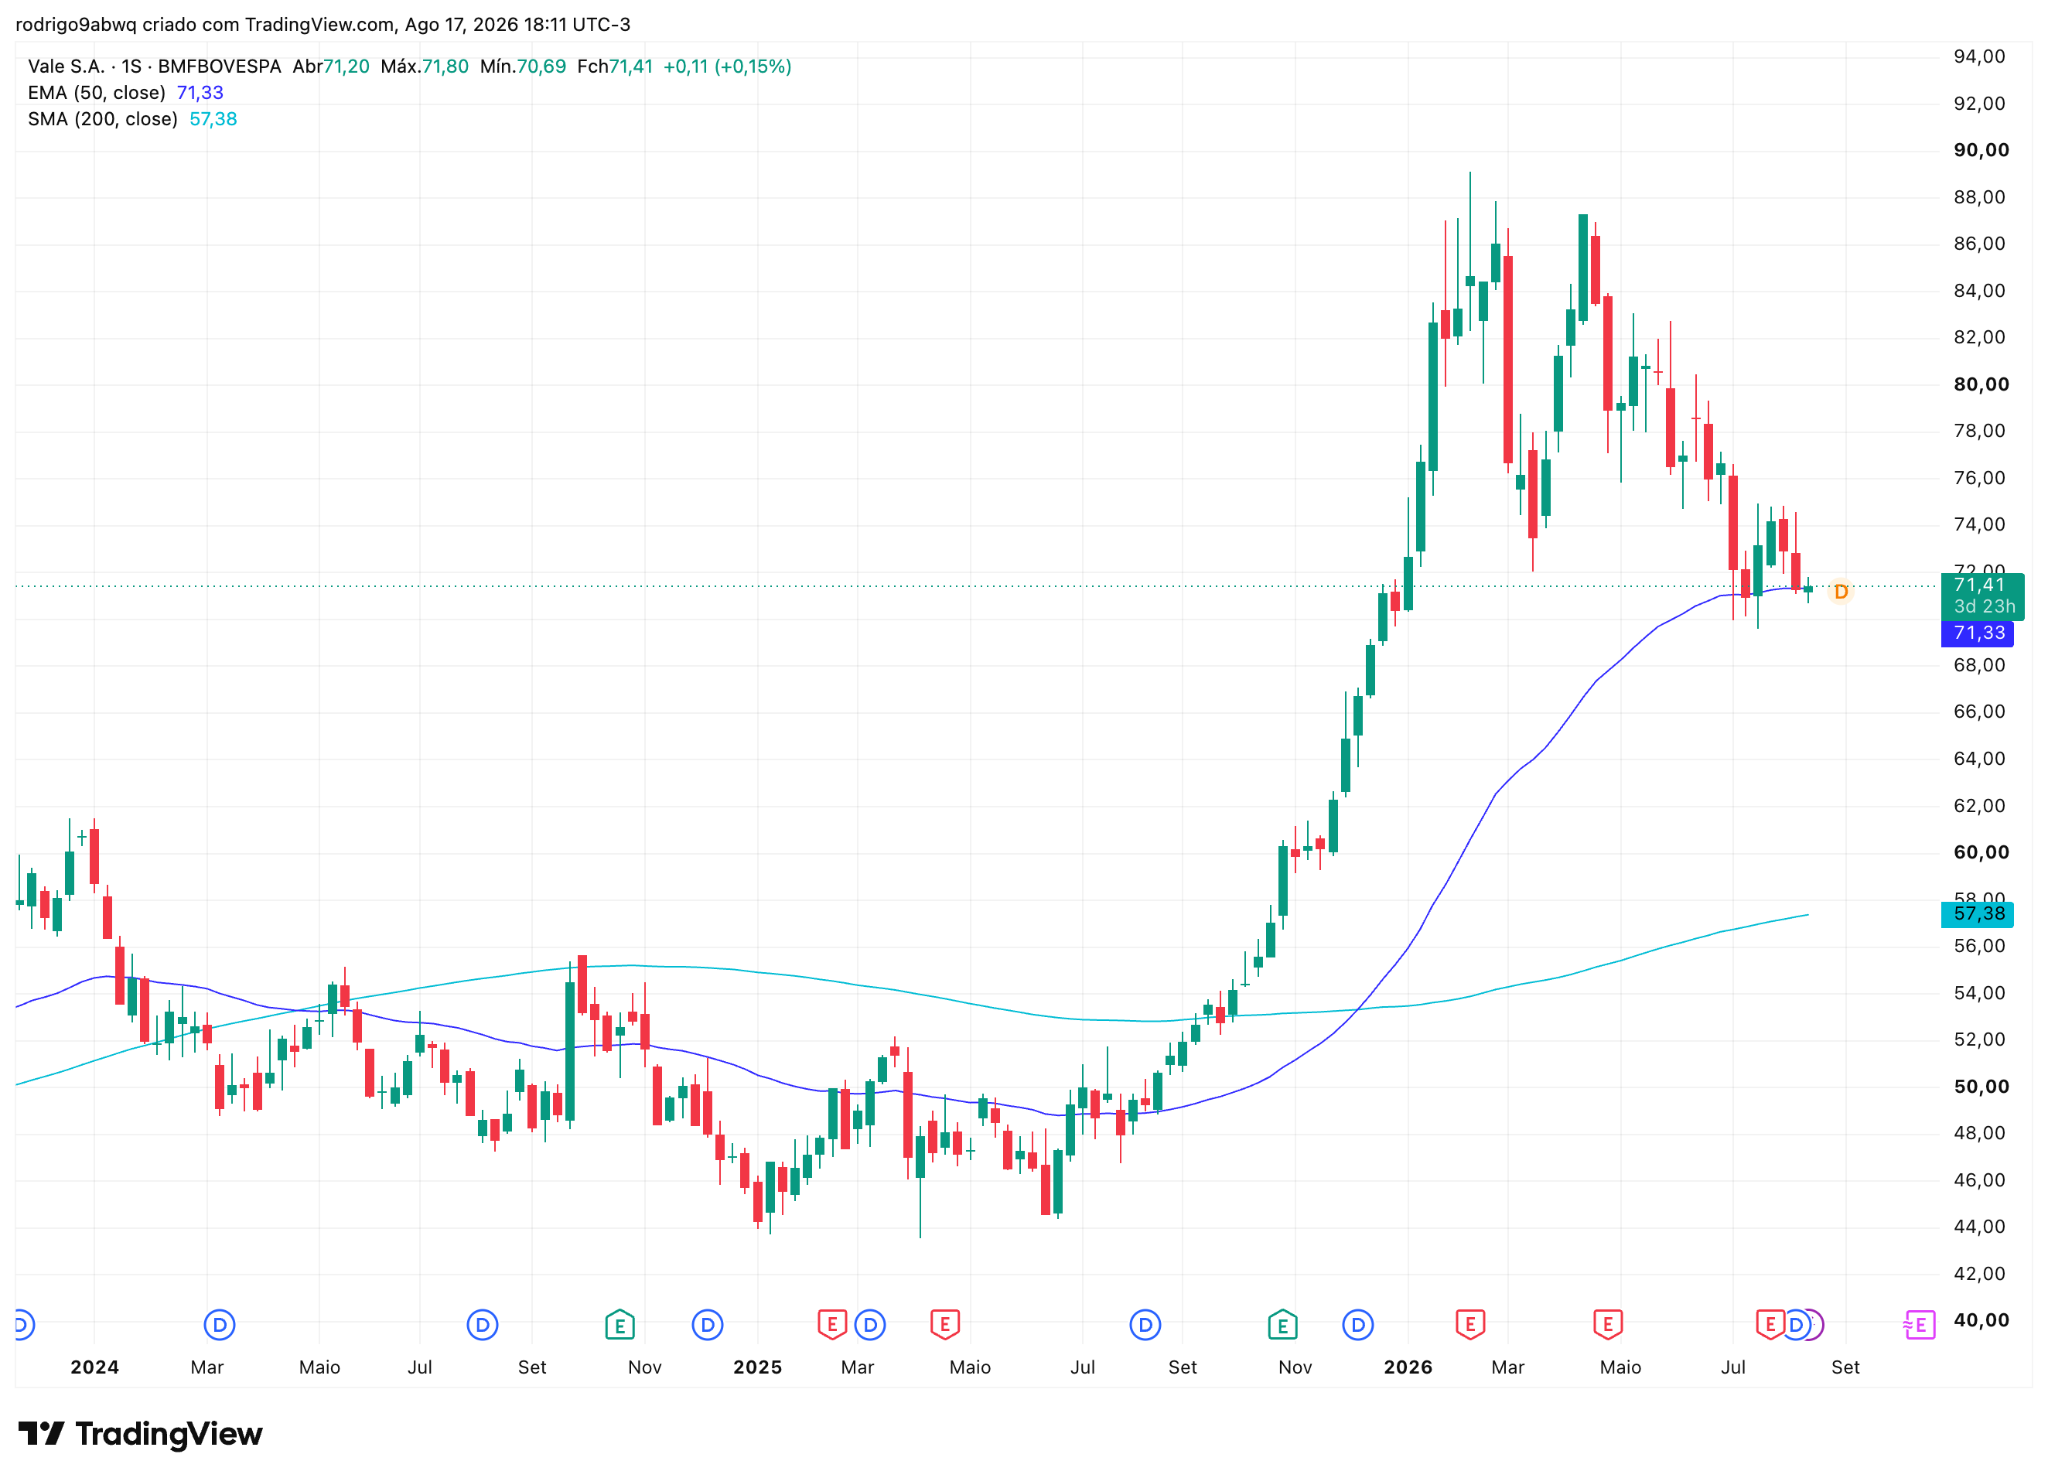Click the +0,11 (+0,15%) change value
The height and width of the screenshot is (1480, 2048).
pos(728,67)
